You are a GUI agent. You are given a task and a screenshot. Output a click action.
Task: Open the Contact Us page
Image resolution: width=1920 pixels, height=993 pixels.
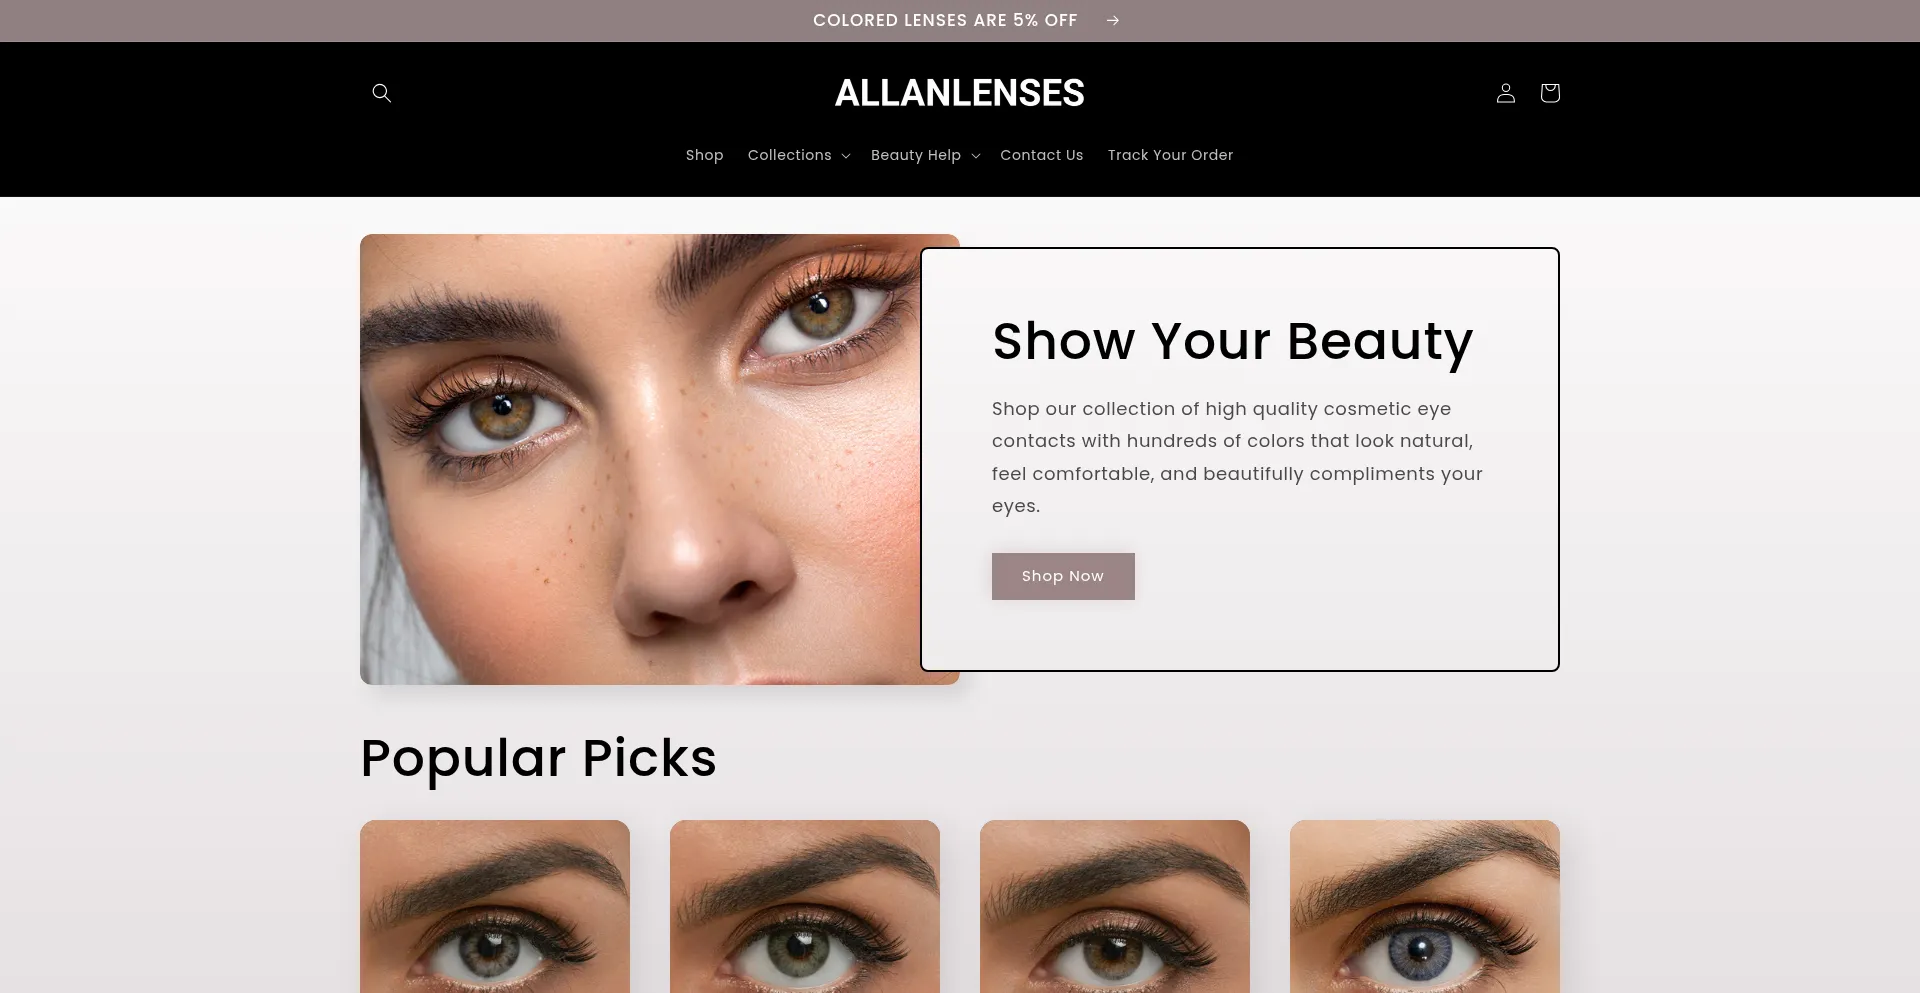[1041, 155]
